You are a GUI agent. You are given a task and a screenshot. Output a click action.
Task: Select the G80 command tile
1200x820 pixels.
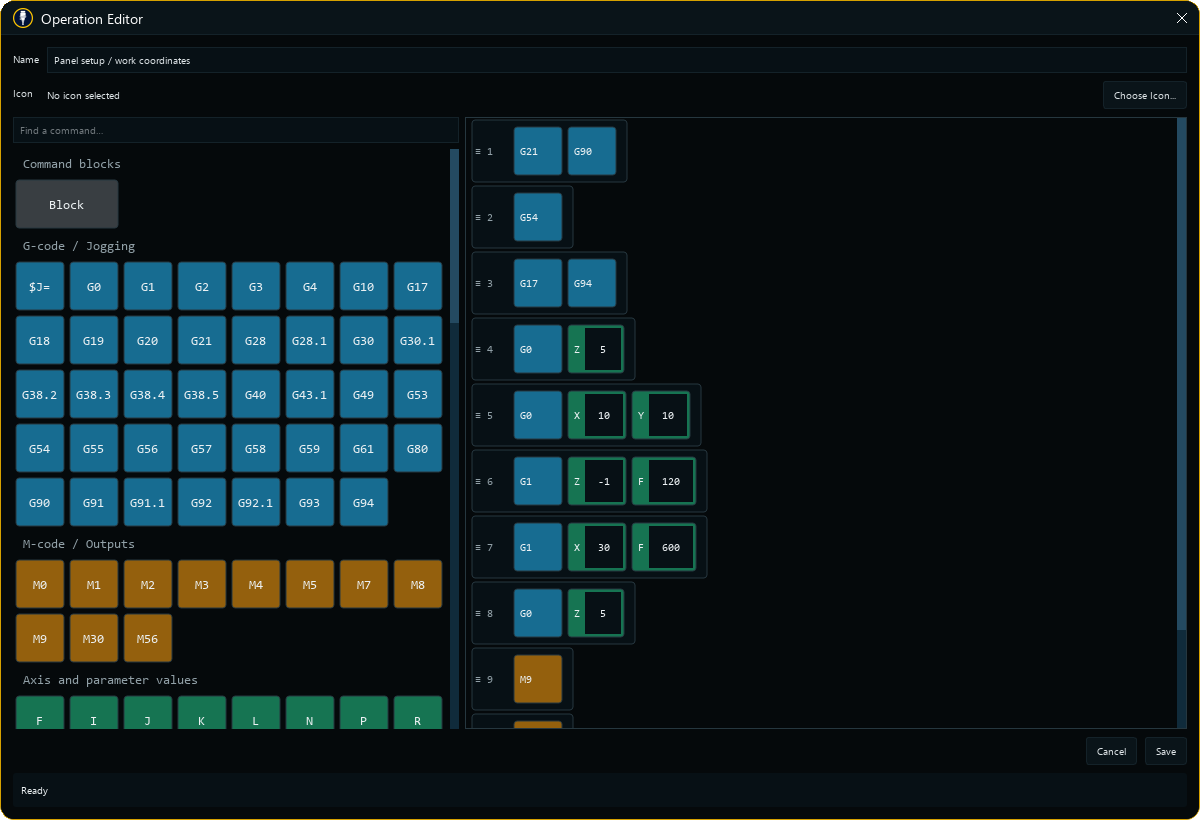pos(418,449)
